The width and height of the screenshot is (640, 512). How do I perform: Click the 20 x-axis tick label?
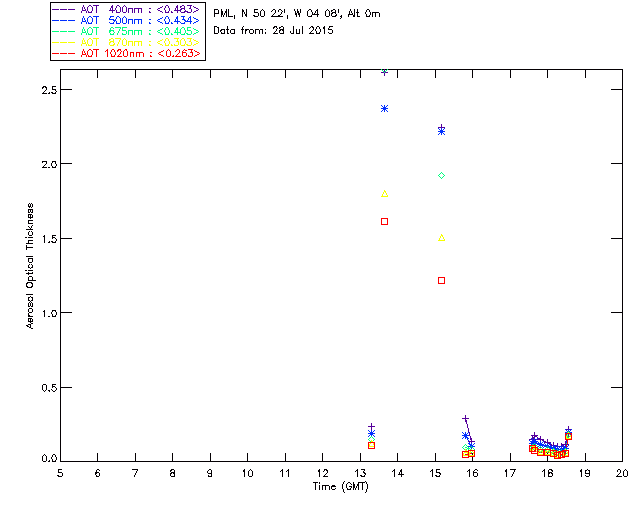tap(622, 474)
